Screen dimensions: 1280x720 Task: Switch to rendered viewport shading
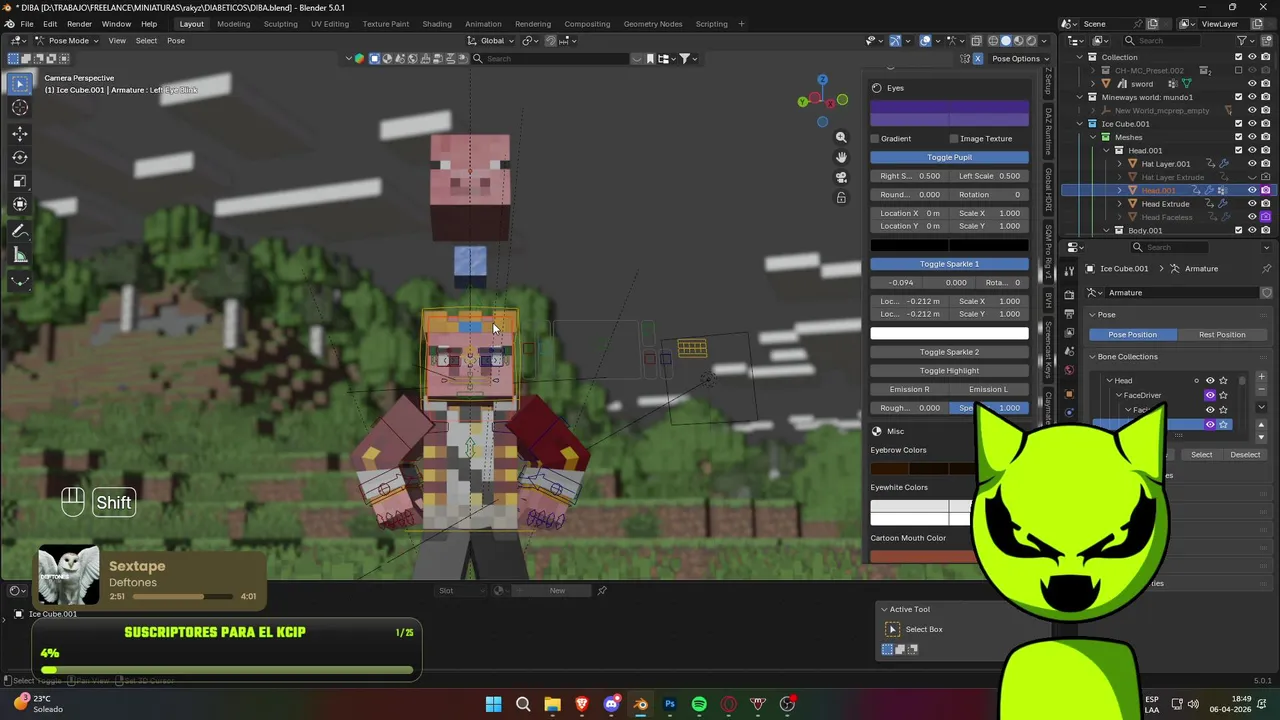1032,41
